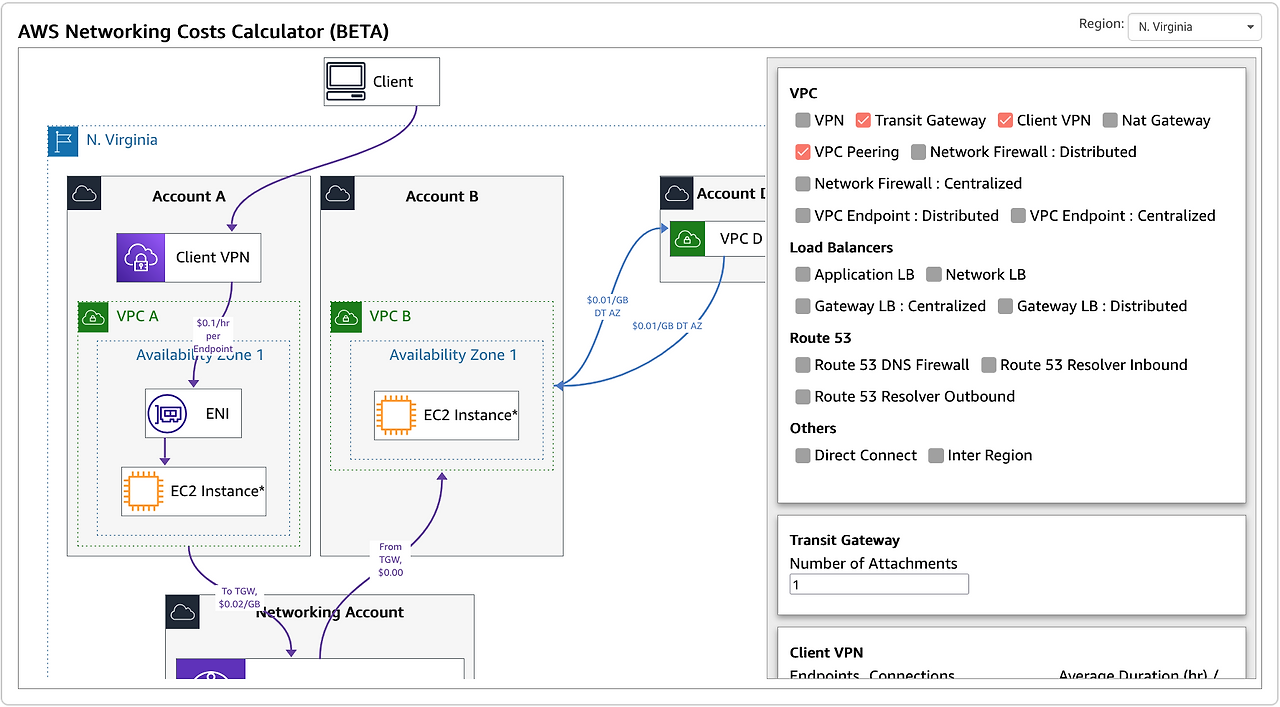The image size is (1280, 707).
Task: Click the VPC A label
Action: 138,317
